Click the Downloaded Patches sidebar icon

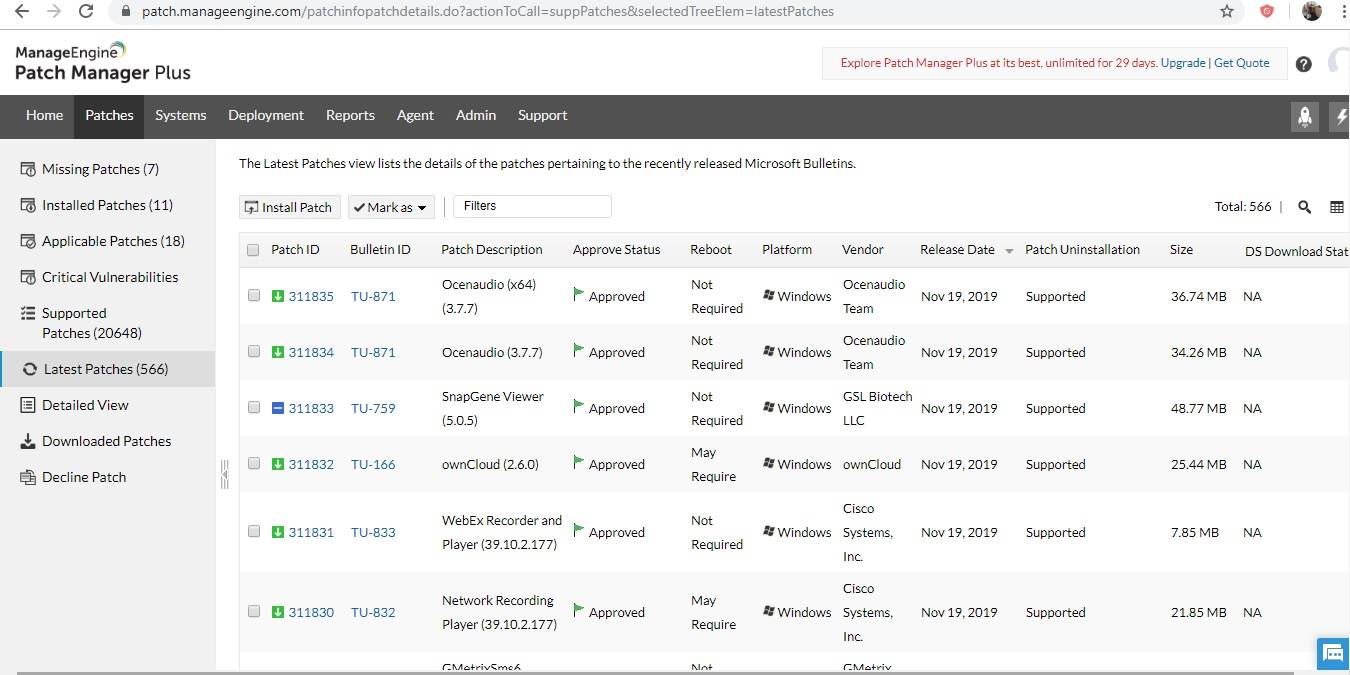pos(26,441)
